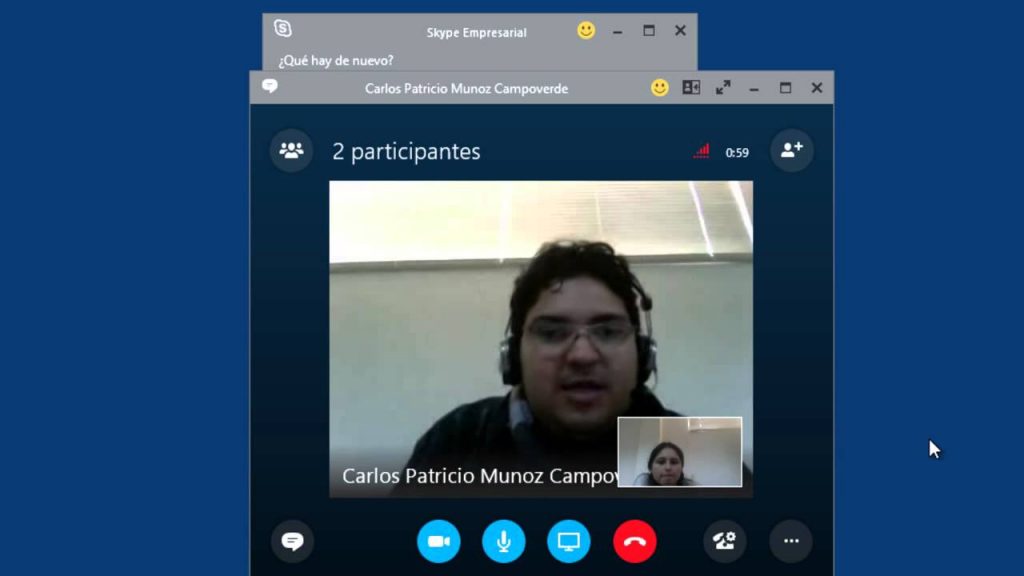Show the participants list icon

point(291,151)
